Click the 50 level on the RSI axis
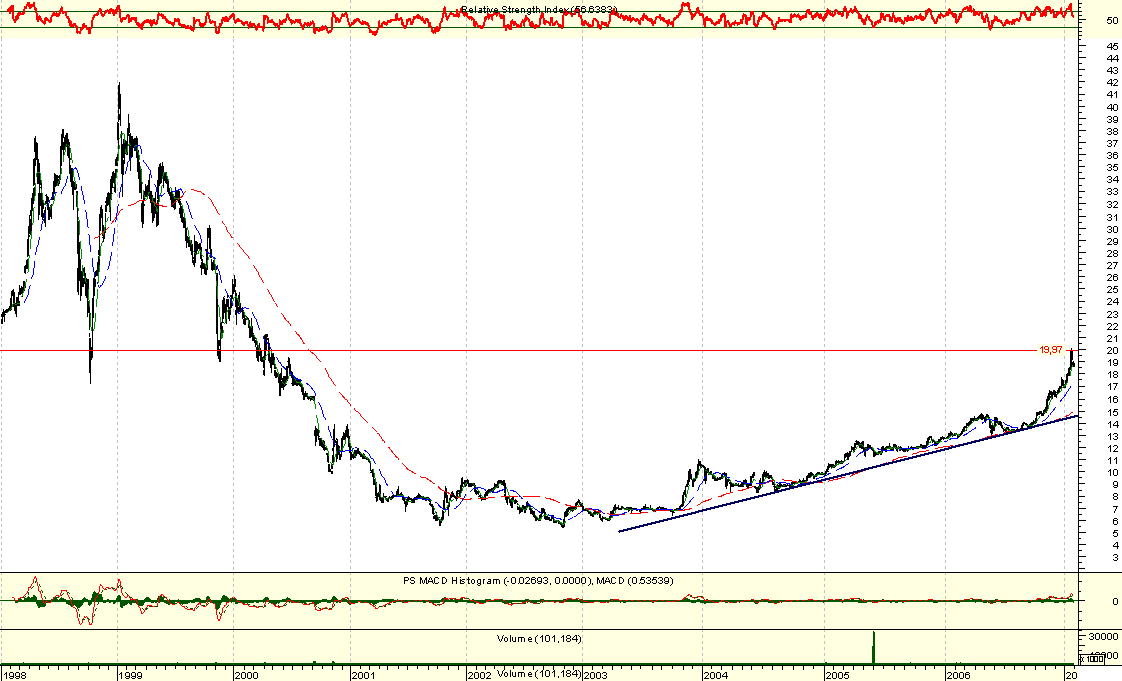 [1112, 21]
